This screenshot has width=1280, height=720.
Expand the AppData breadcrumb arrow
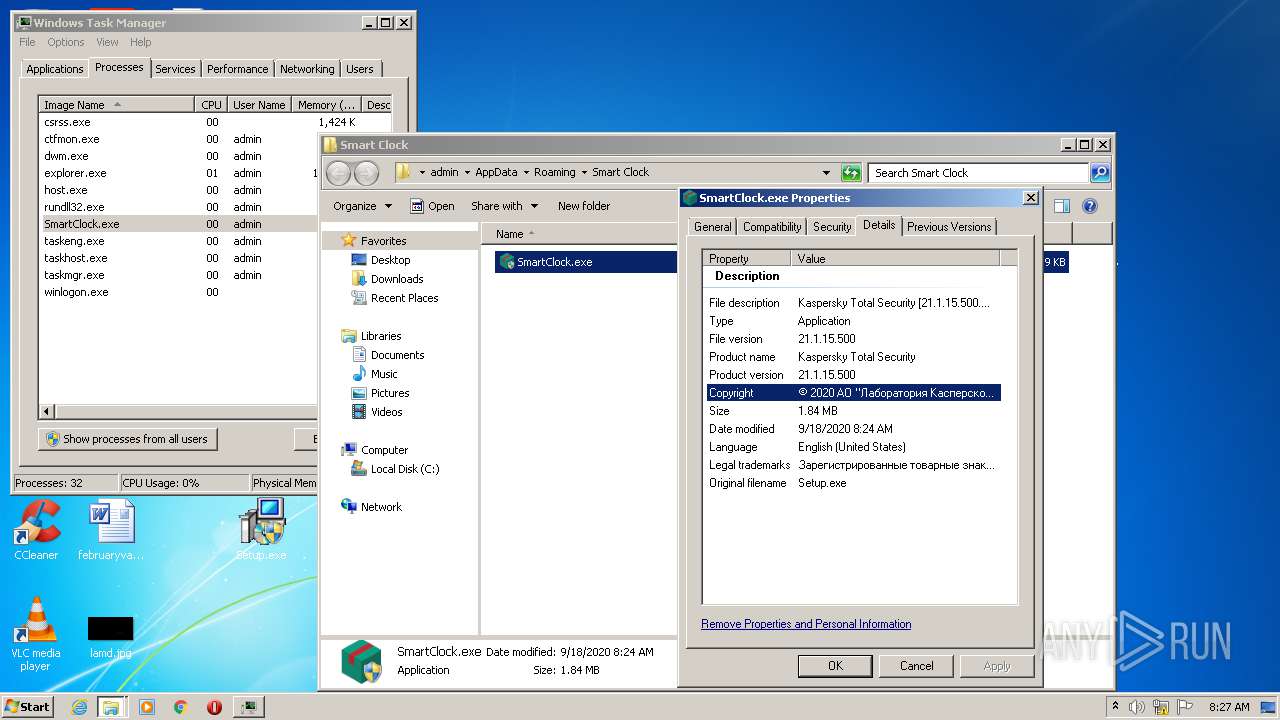tap(526, 173)
